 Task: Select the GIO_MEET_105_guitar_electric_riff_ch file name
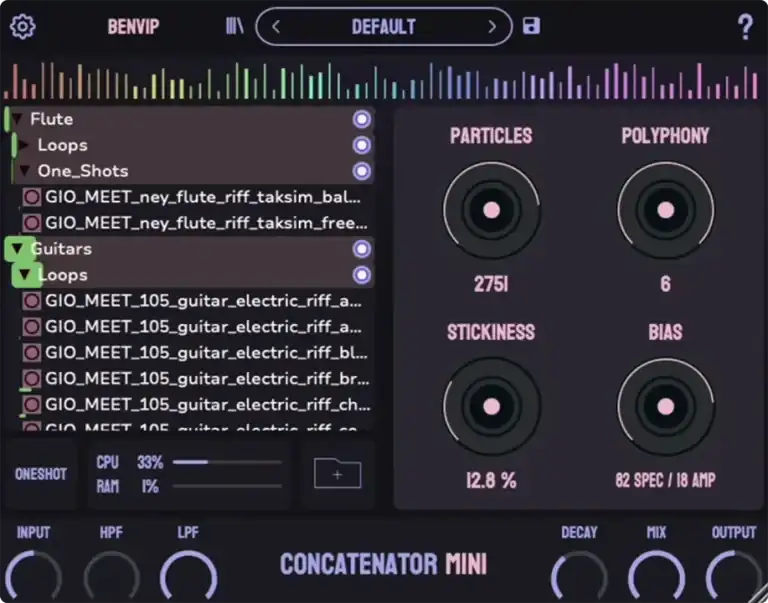pos(208,405)
